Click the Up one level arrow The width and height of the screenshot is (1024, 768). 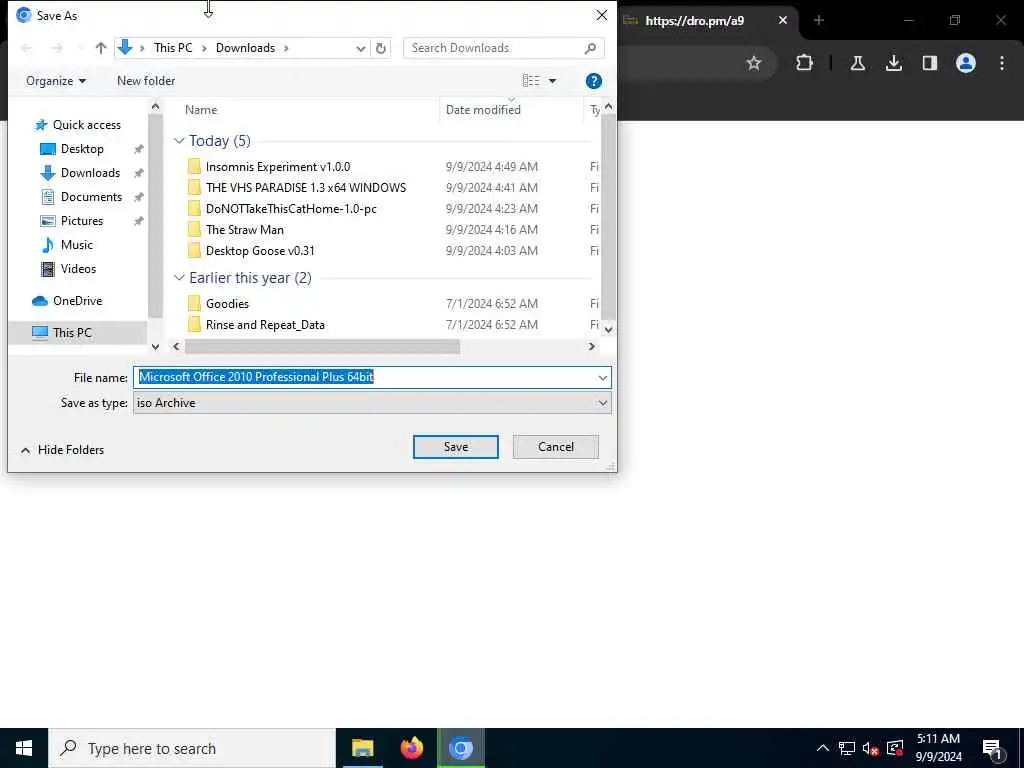[101, 48]
